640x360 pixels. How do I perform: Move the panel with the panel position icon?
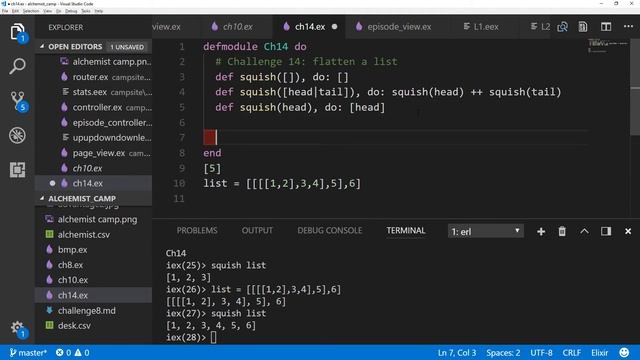[x=606, y=231]
